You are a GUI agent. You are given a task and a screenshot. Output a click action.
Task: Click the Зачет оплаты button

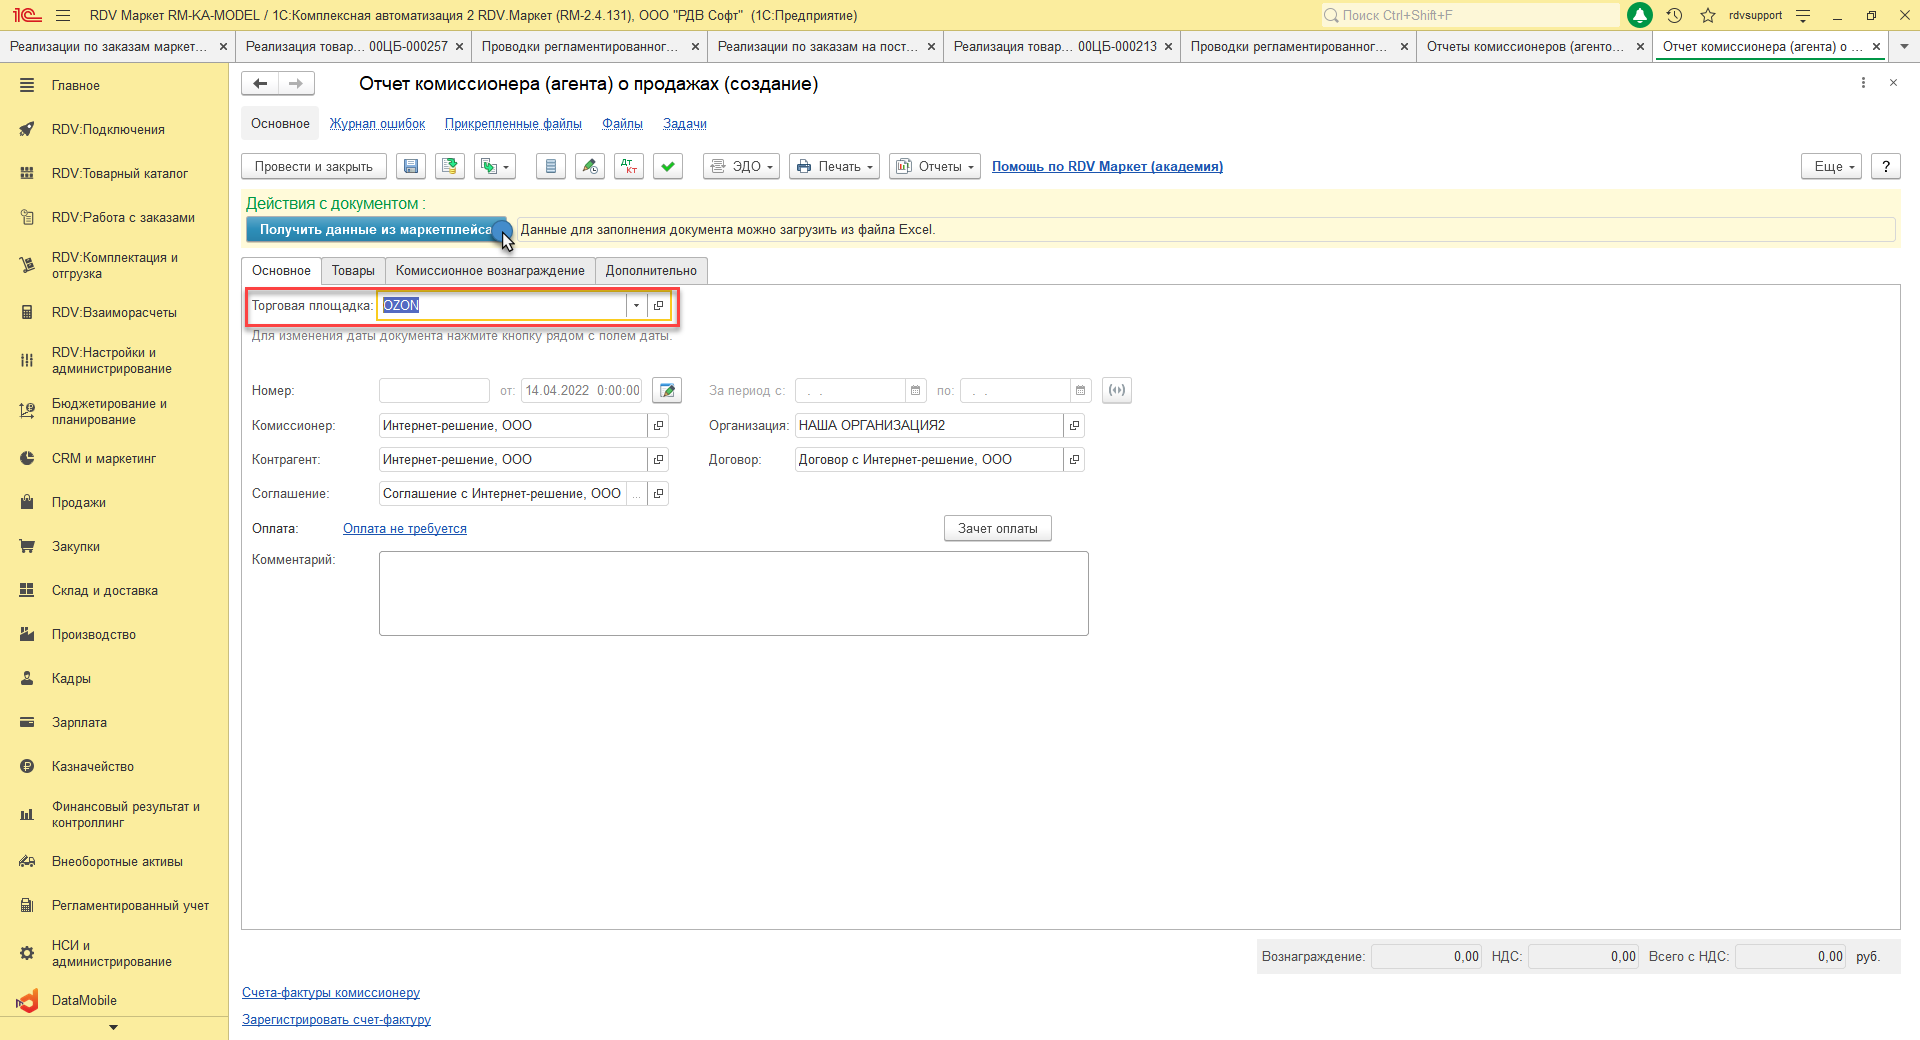click(998, 529)
